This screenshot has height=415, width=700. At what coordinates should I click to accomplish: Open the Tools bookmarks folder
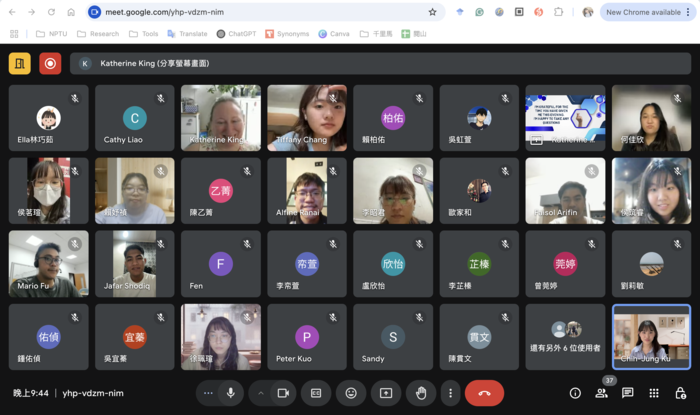(143, 33)
